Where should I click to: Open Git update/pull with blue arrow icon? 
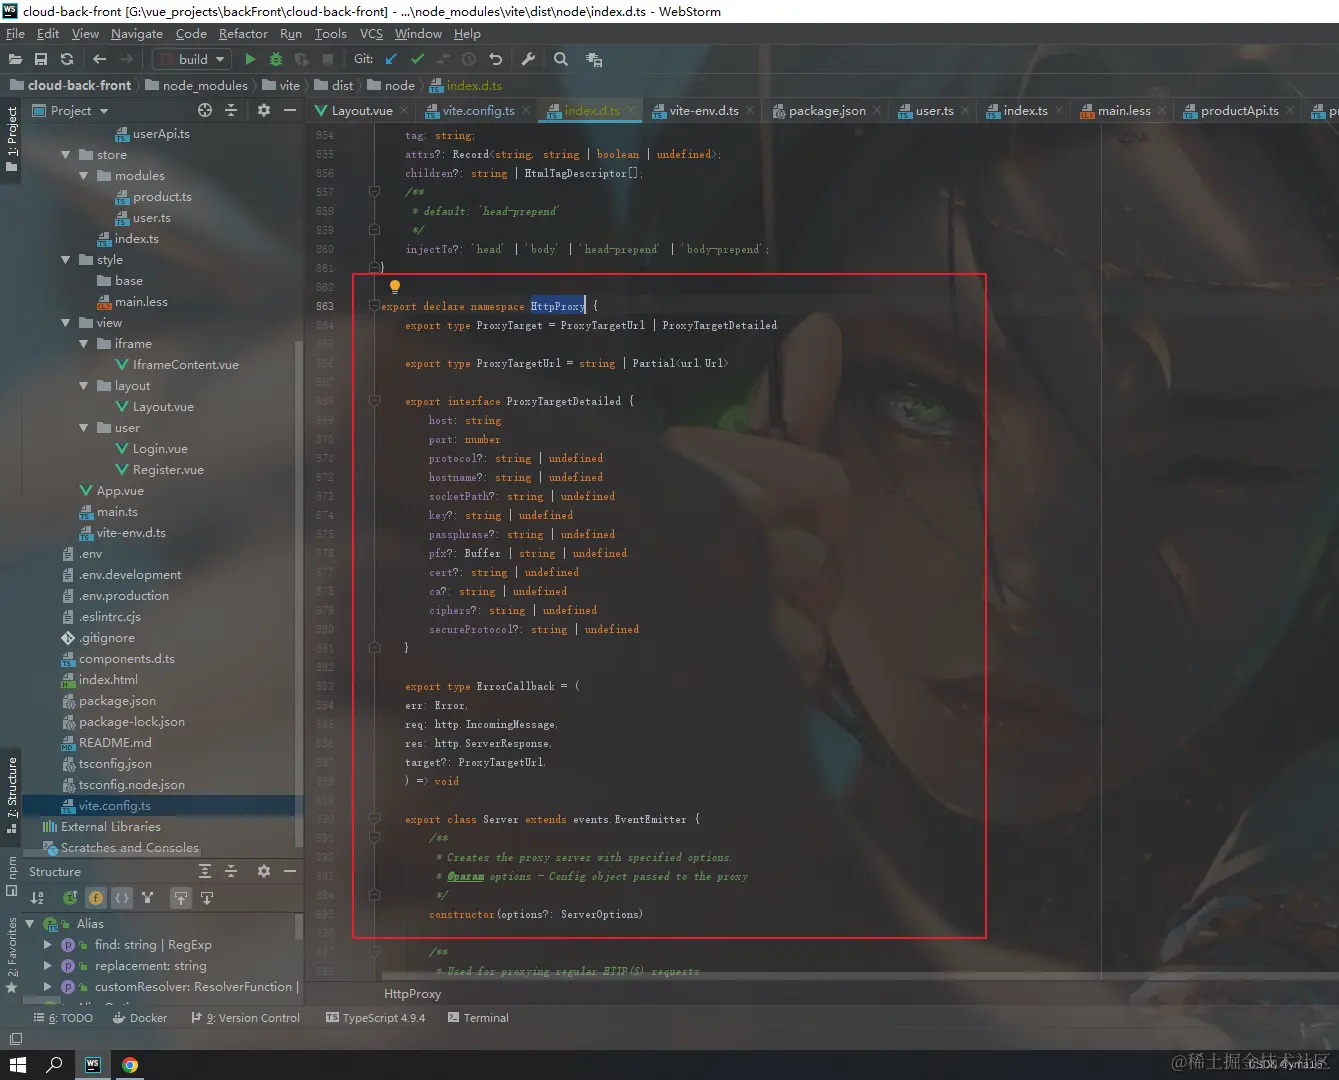point(391,59)
